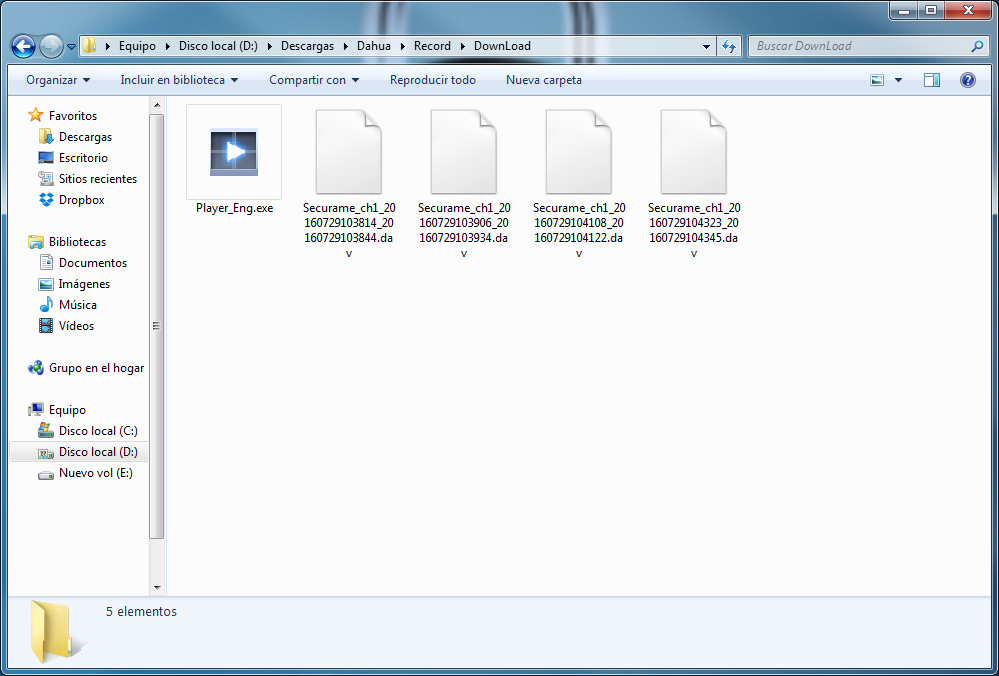Click the refresh button beside address bar
999x676 pixels.
(729, 46)
